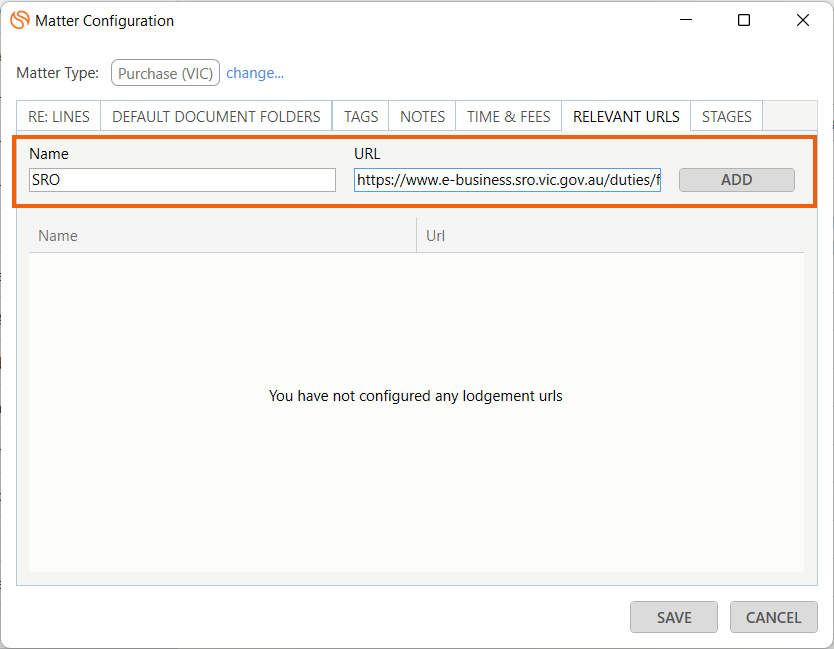The width and height of the screenshot is (834, 649).
Task: Select the RELEVANT URLS tab
Action: point(626,116)
